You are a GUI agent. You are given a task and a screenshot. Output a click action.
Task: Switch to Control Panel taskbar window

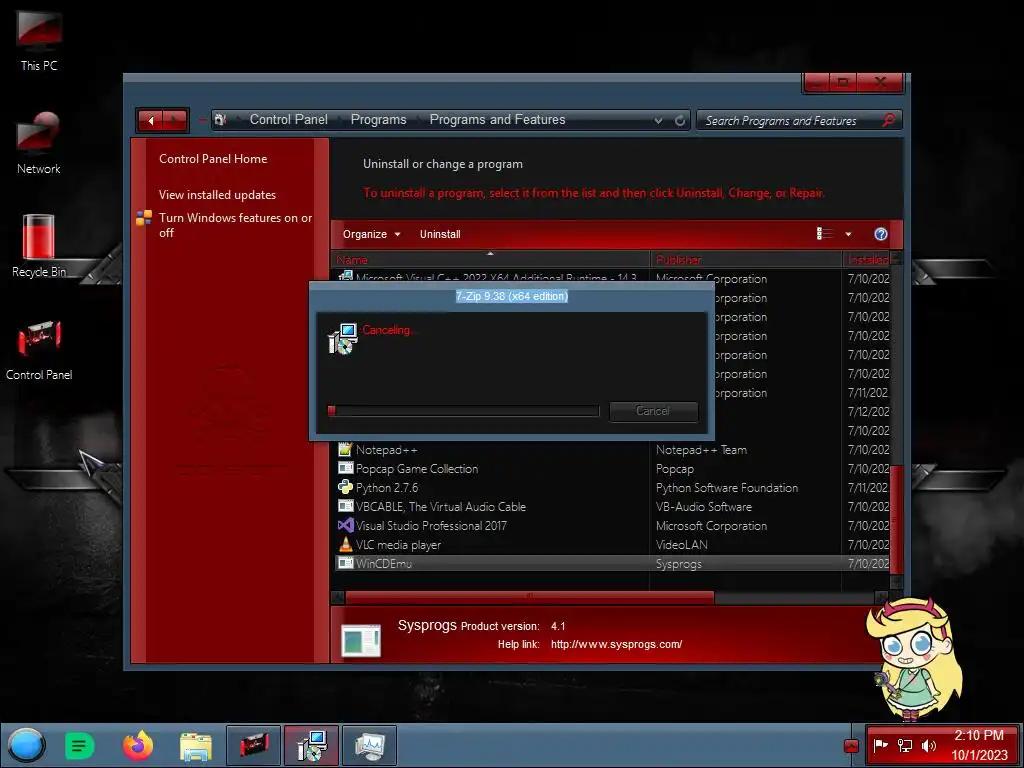[253, 745]
